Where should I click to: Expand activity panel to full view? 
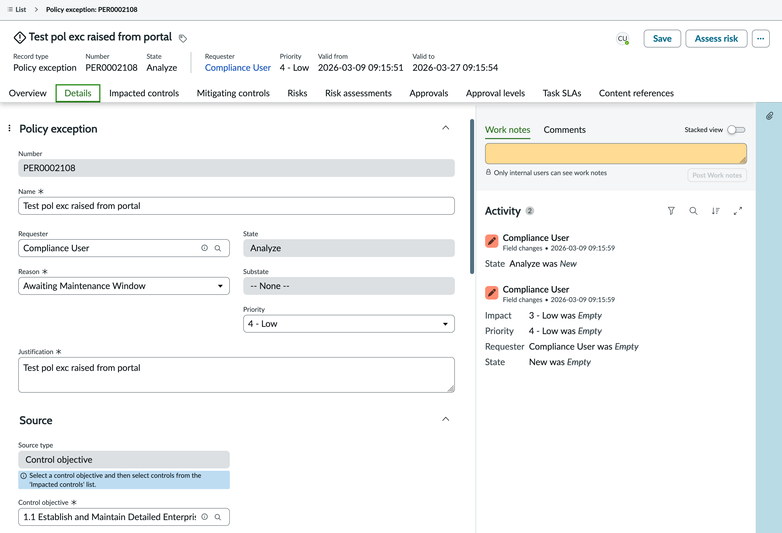coord(737,211)
